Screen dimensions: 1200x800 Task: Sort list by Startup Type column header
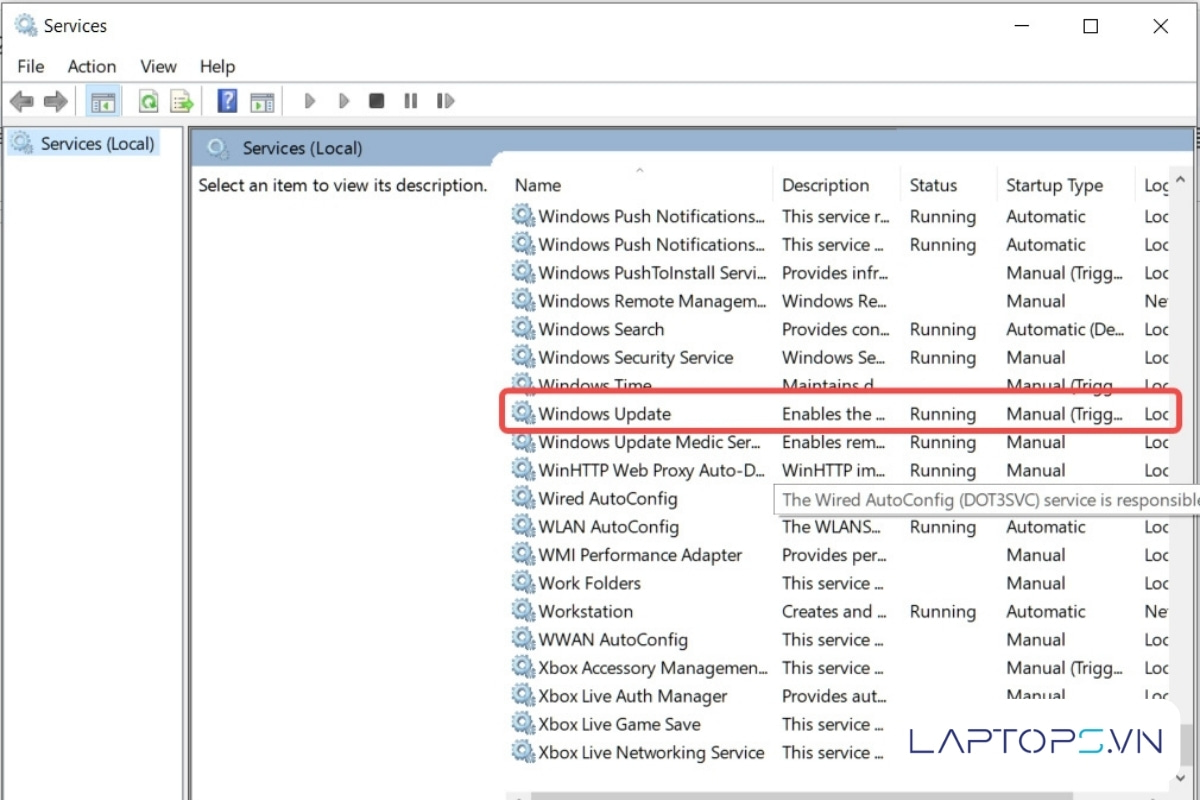coord(1054,185)
